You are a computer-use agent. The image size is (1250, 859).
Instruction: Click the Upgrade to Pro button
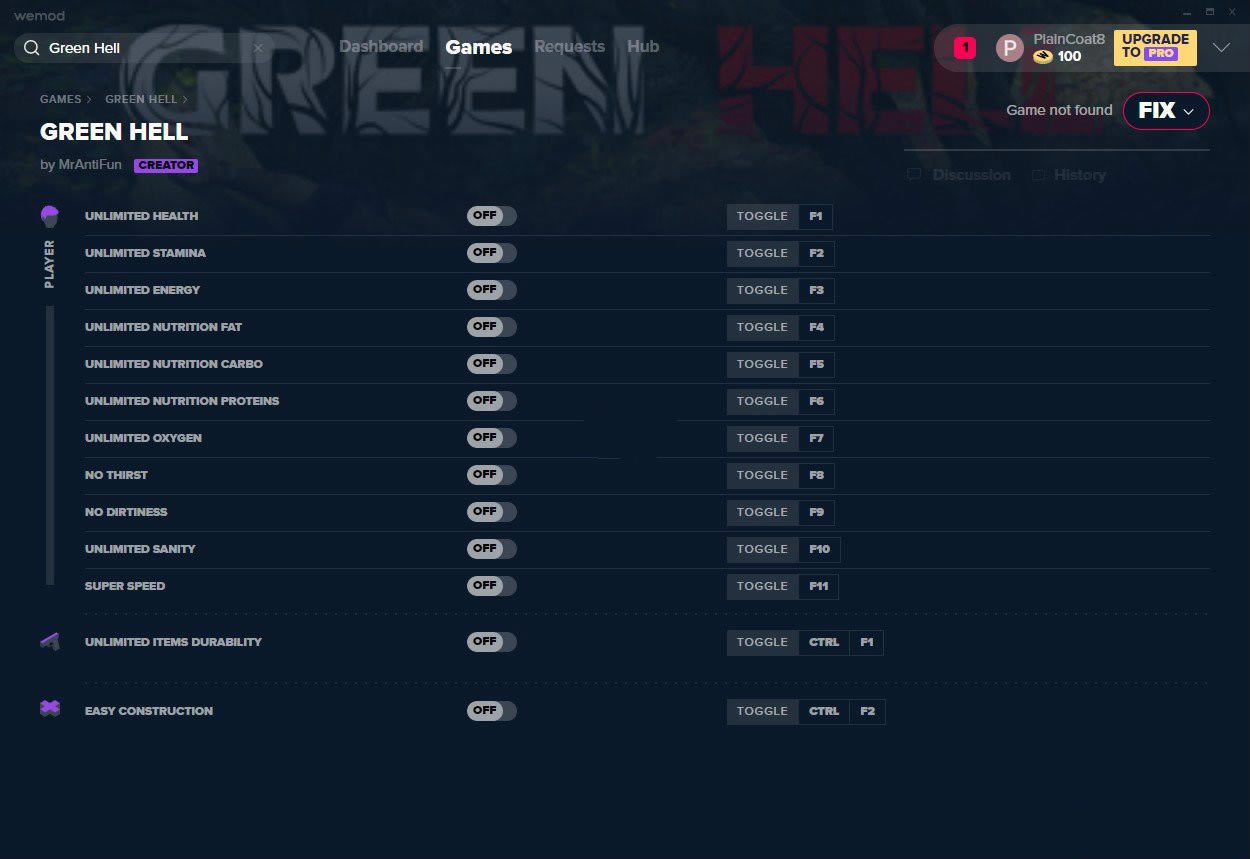pyautogui.click(x=1155, y=47)
